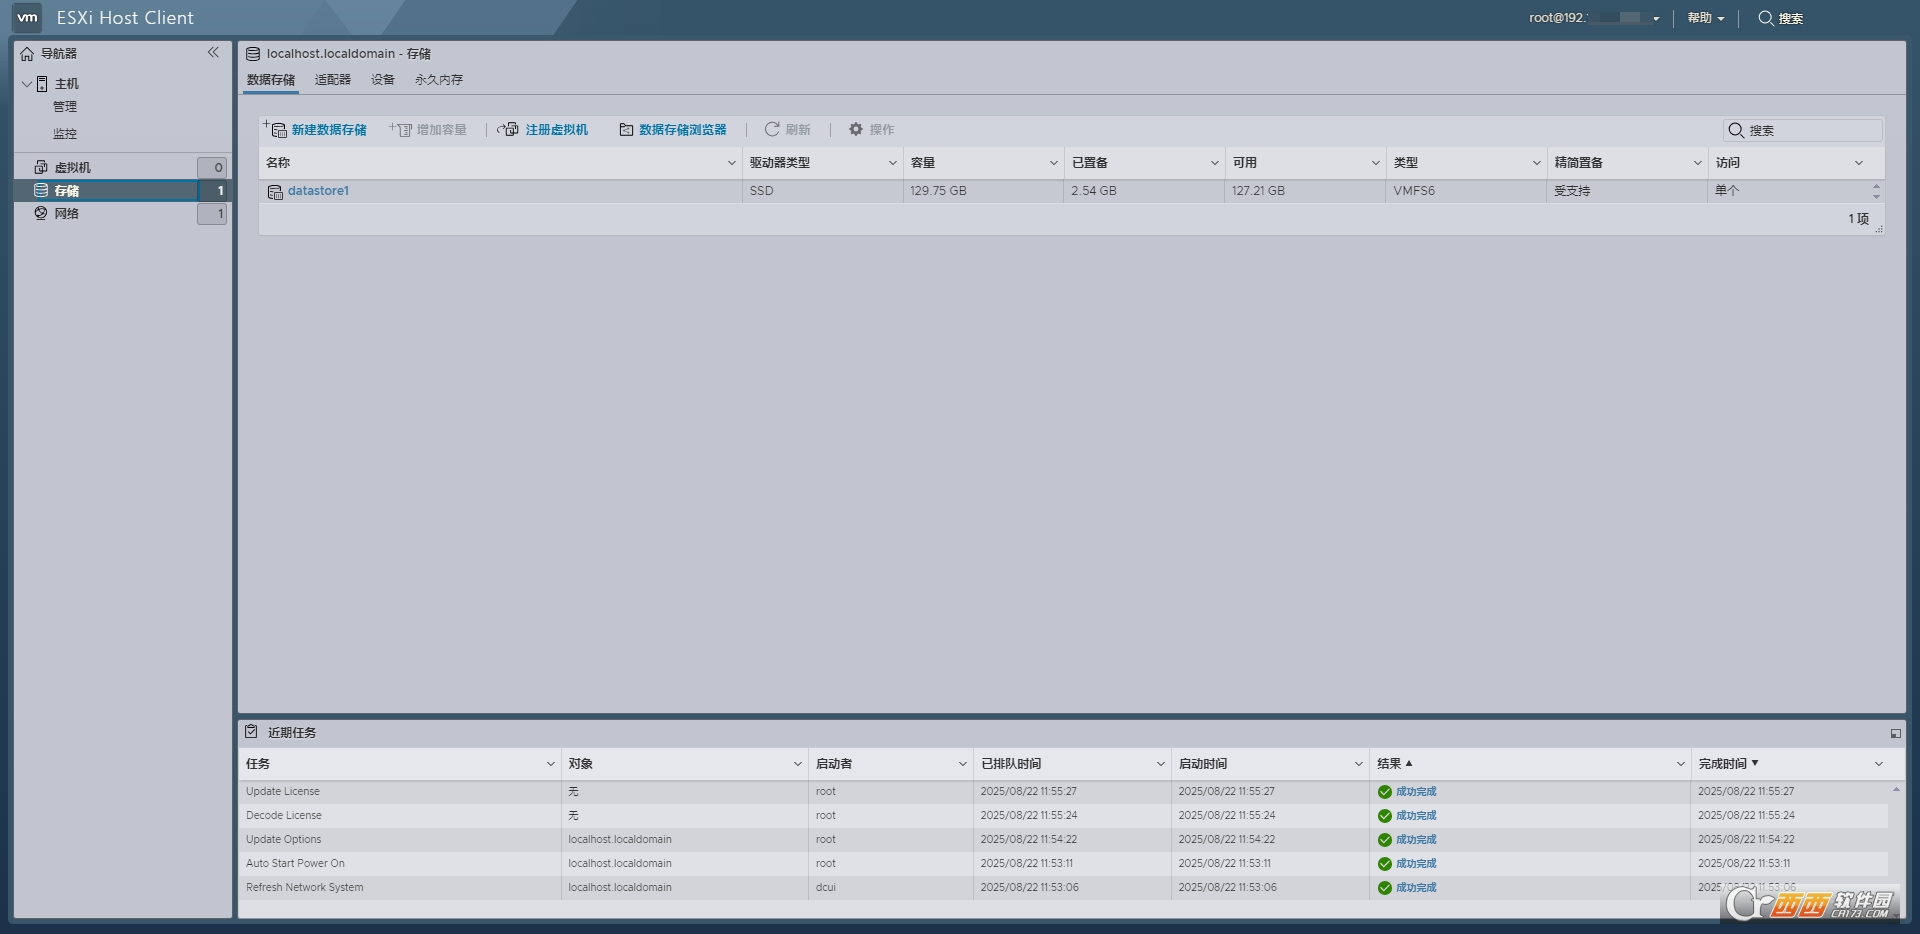
Task: Open the datastore1 link
Action: point(318,191)
